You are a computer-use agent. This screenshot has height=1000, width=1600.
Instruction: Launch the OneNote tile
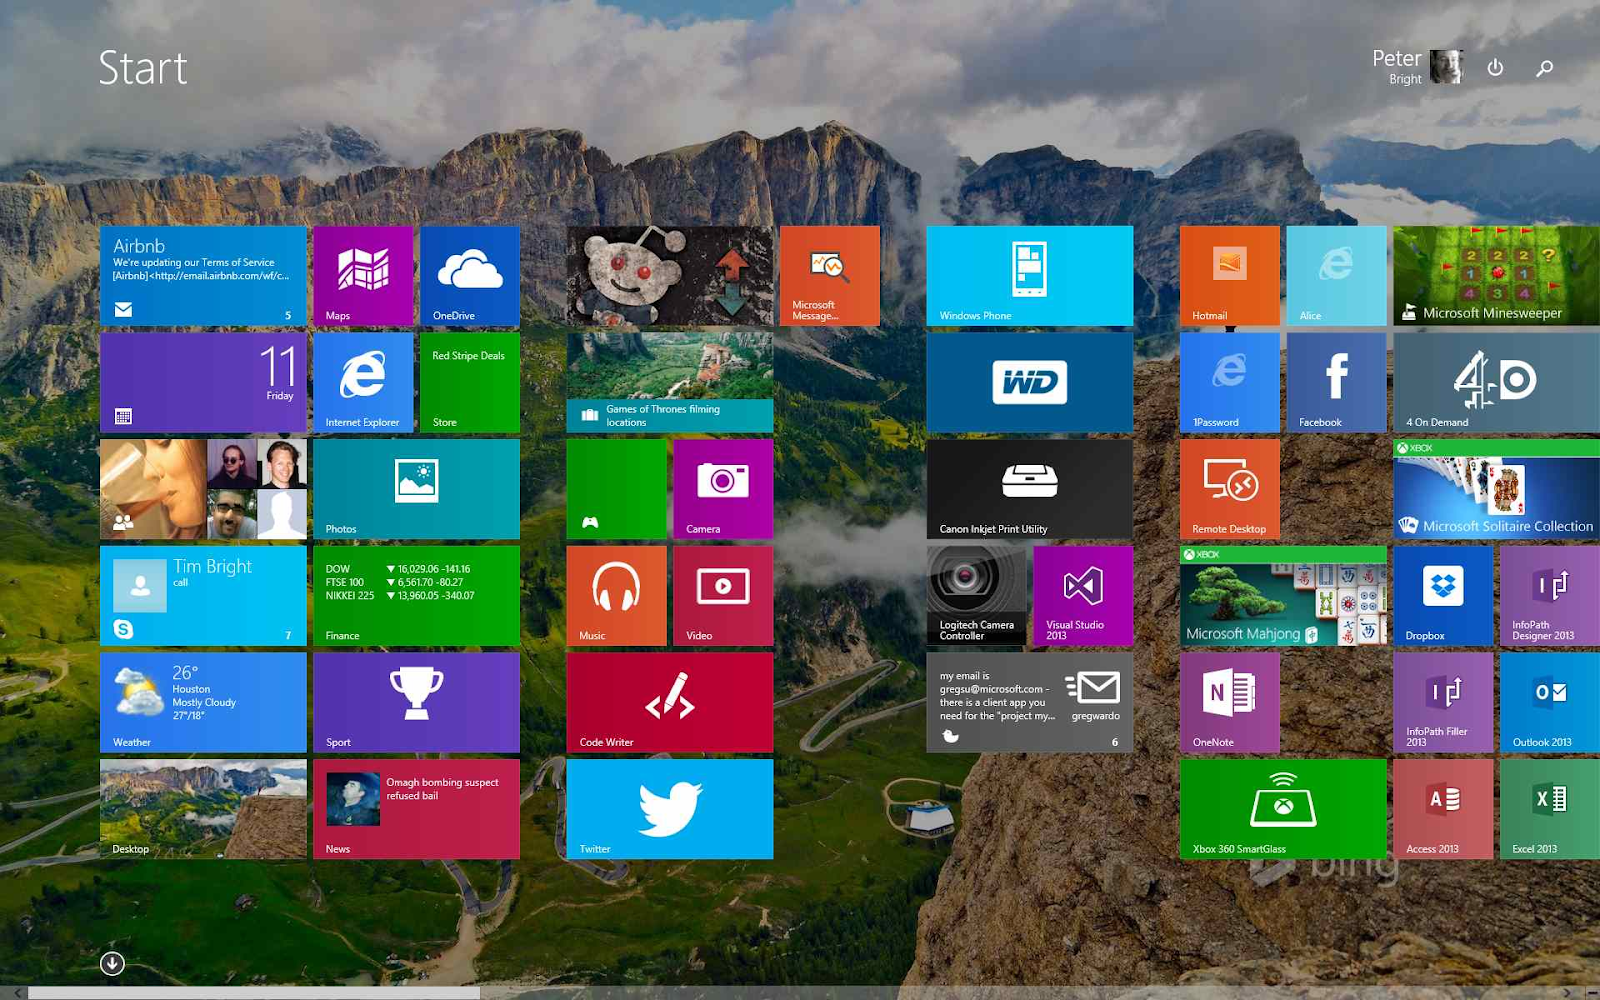pos(1230,702)
